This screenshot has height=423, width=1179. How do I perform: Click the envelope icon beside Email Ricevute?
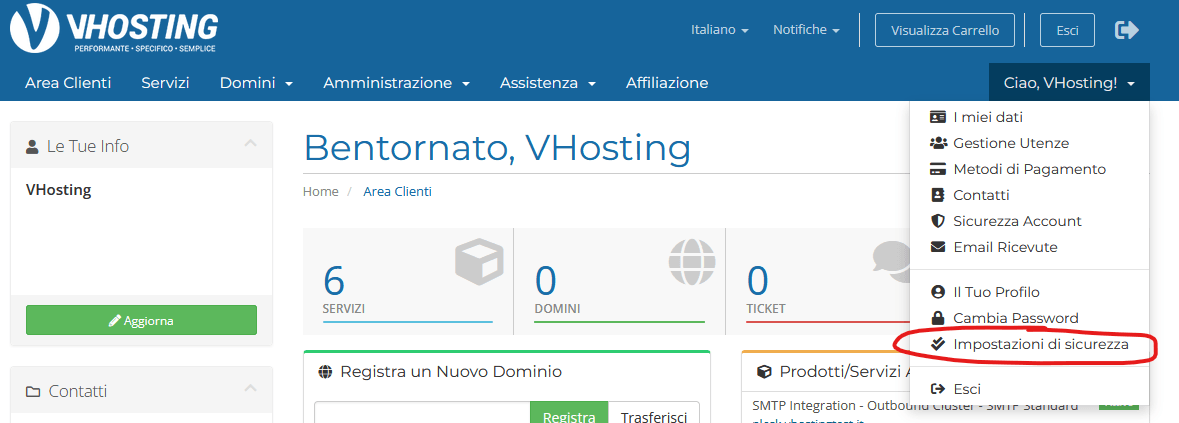click(x=937, y=246)
